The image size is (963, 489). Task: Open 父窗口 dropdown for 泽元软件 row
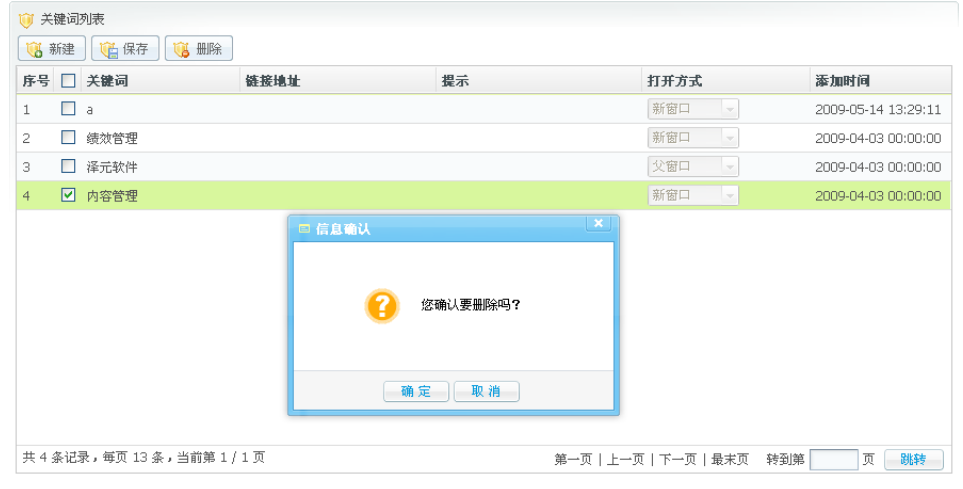[x=693, y=166]
